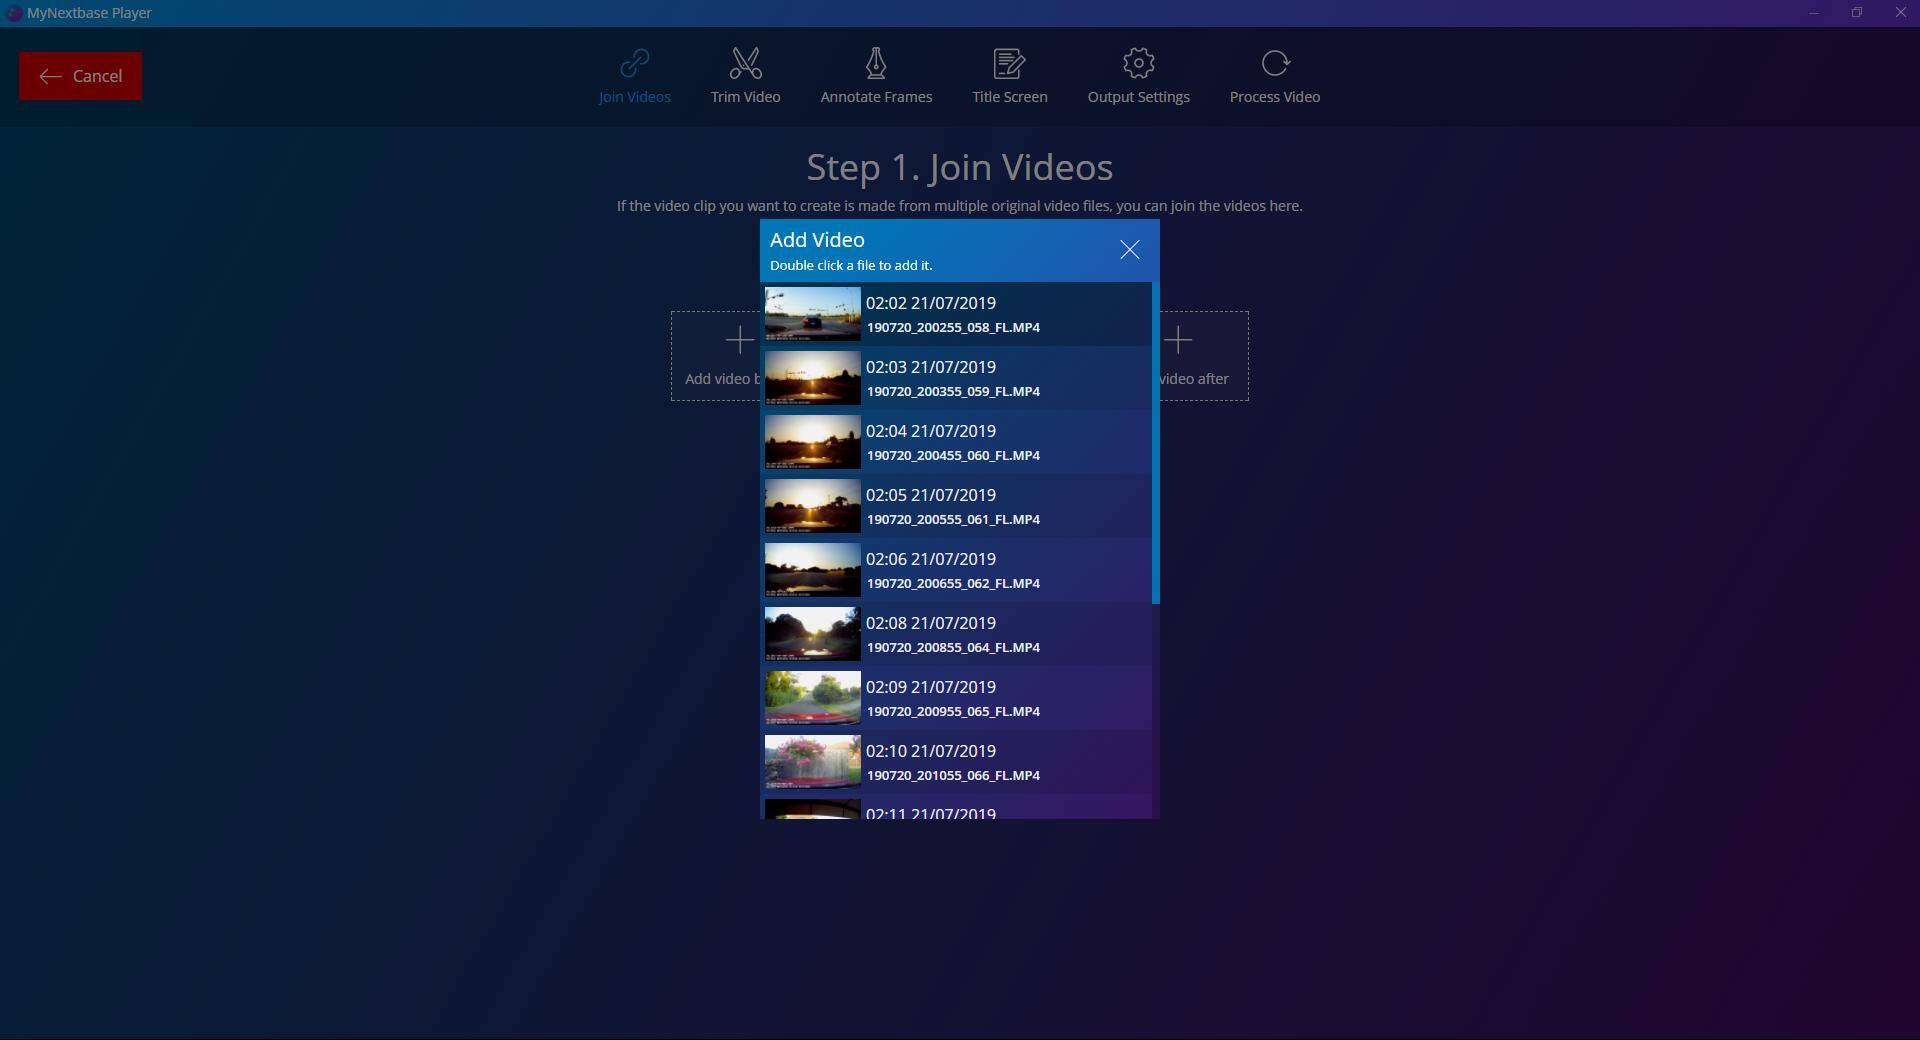The image size is (1920, 1040).
Task: Click the plus icon for adding video after
Action: tap(1178, 340)
